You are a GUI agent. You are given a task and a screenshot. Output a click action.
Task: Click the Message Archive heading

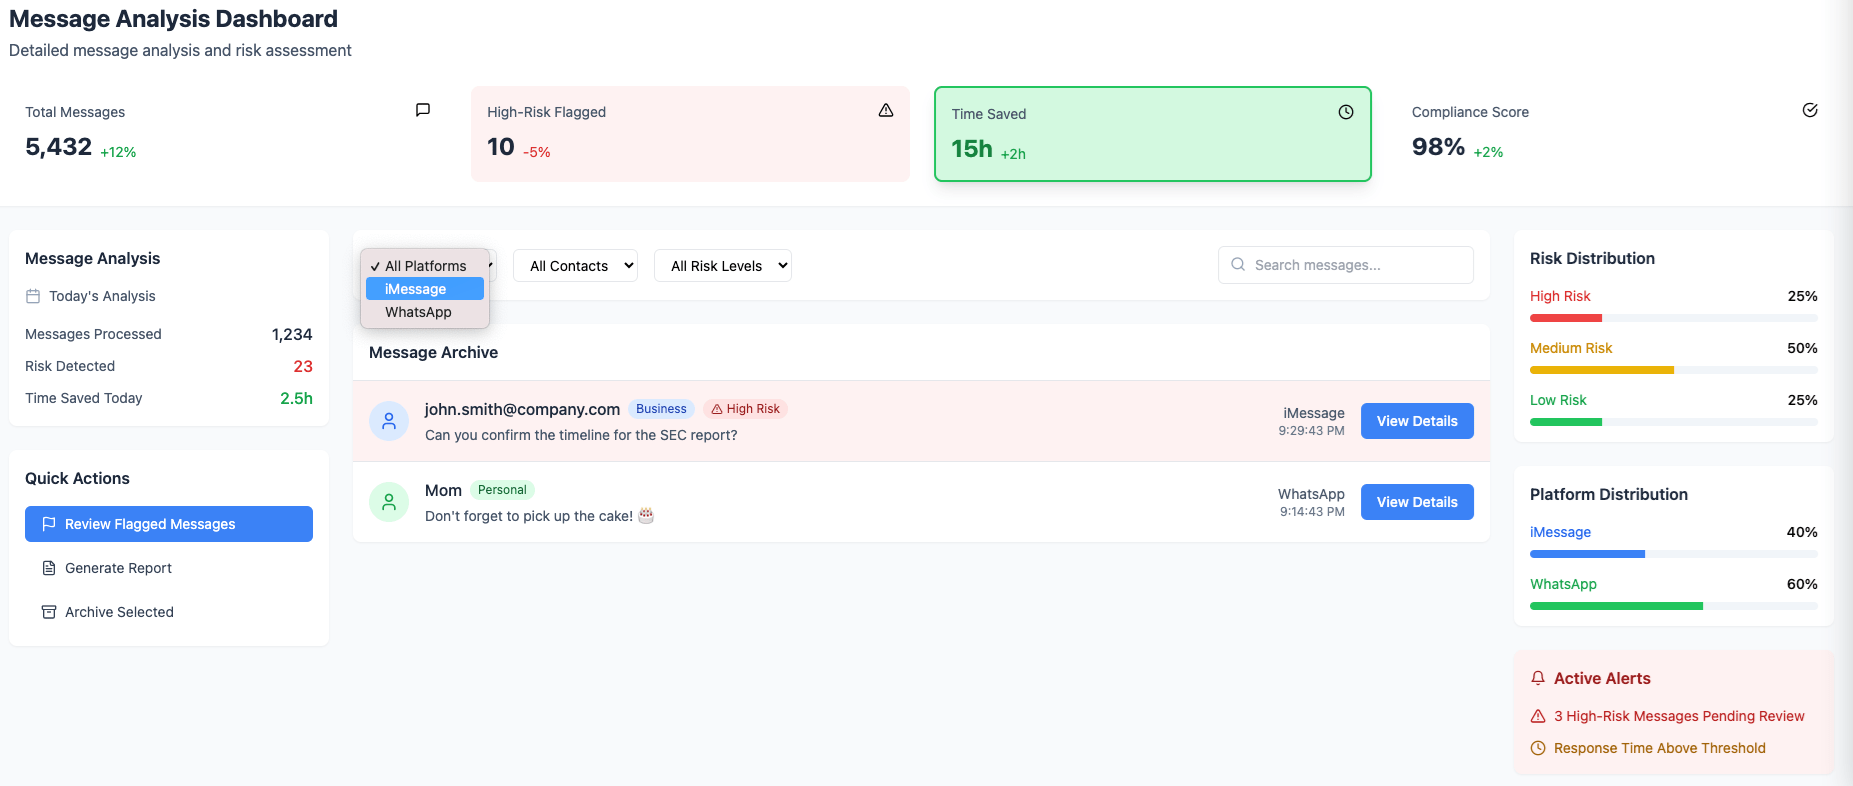433,352
